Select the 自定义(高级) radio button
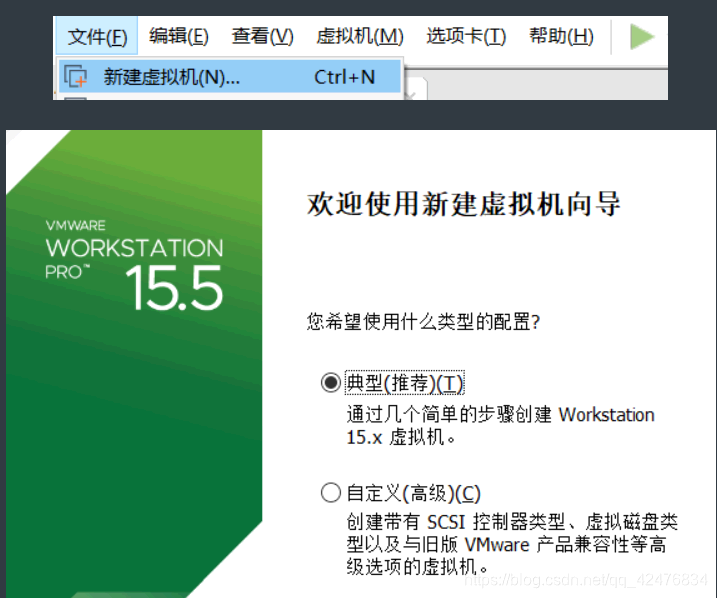This screenshot has width=717, height=598. click(331, 493)
